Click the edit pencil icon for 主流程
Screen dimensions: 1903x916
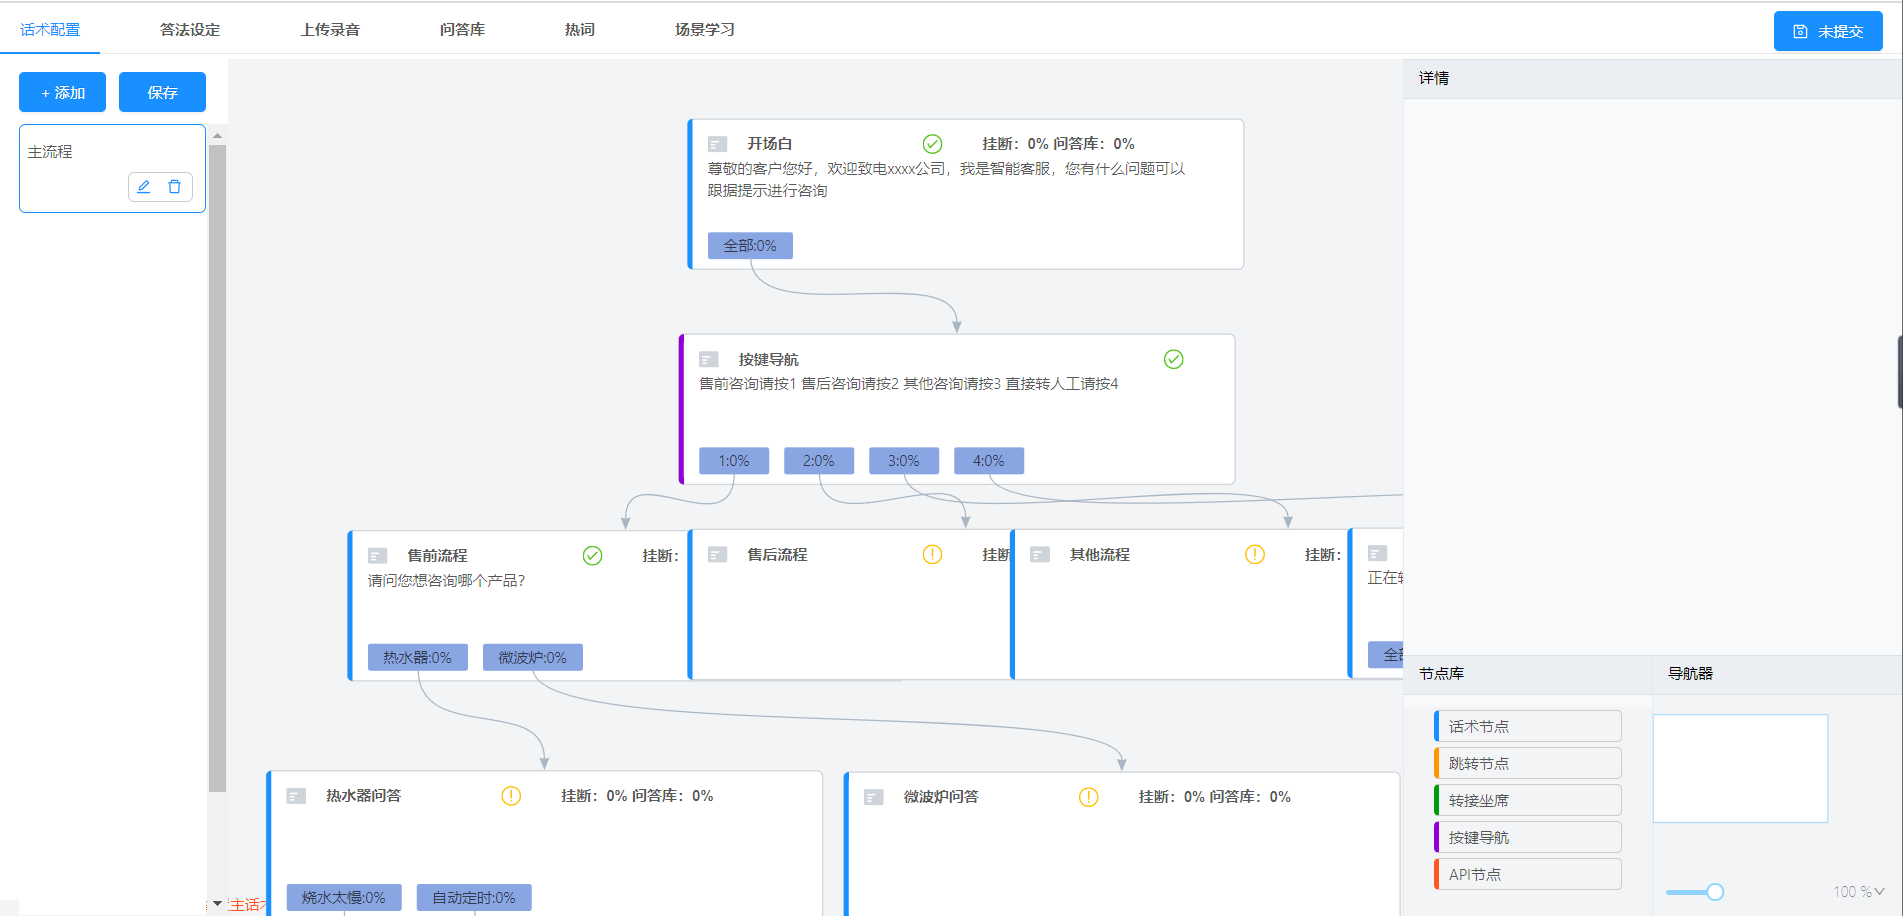pyautogui.click(x=144, y=187)
